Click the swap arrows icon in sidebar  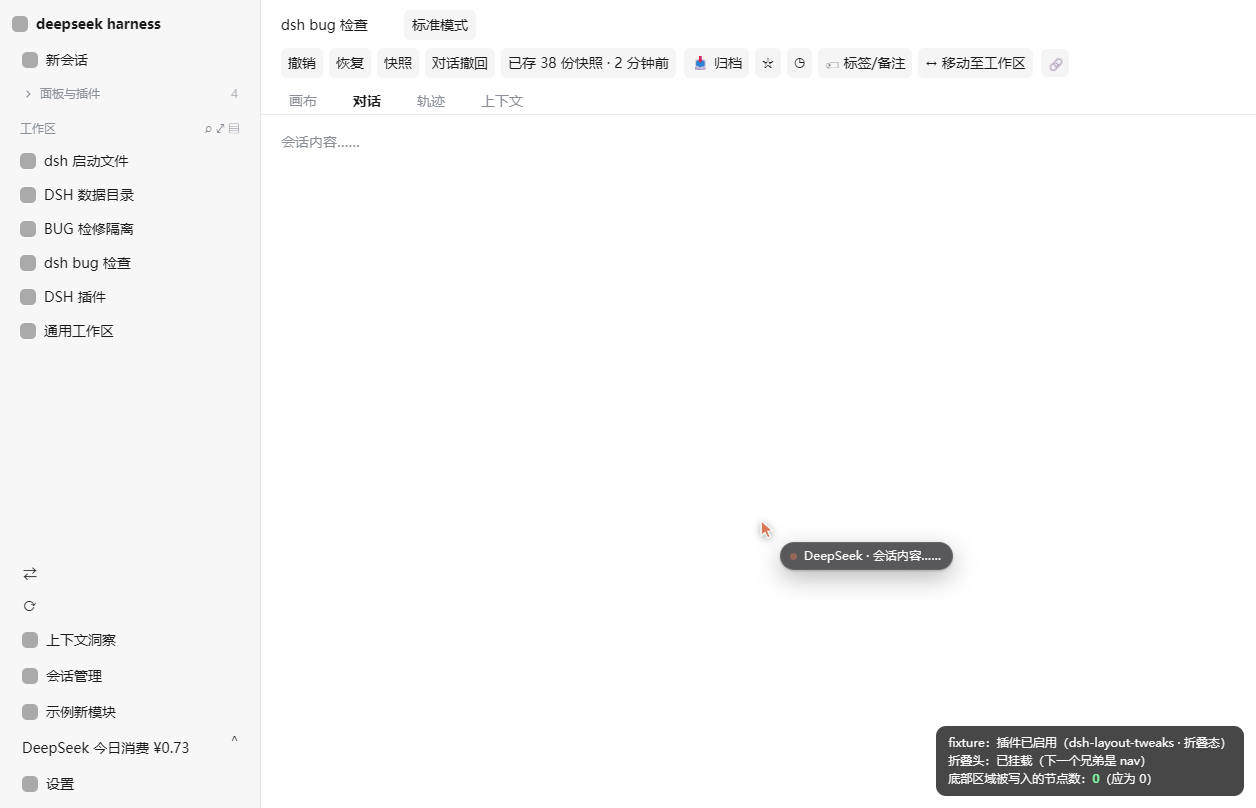(30, 573)
